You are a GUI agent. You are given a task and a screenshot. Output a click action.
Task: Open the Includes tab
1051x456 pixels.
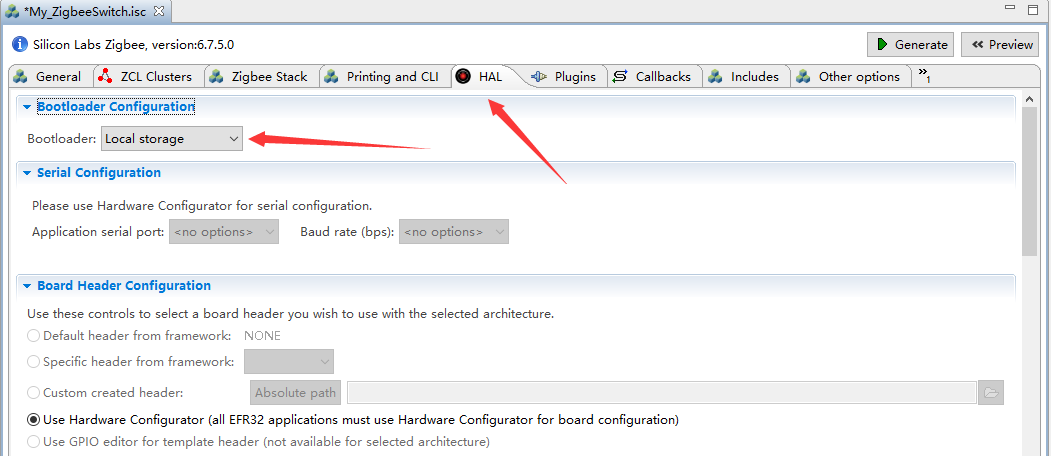click(745, 76)
